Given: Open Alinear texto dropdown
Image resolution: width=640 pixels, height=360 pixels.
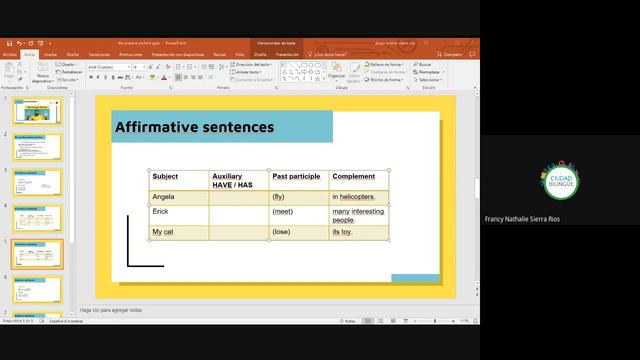Looking at the screenshot, I should pos(246,72).
